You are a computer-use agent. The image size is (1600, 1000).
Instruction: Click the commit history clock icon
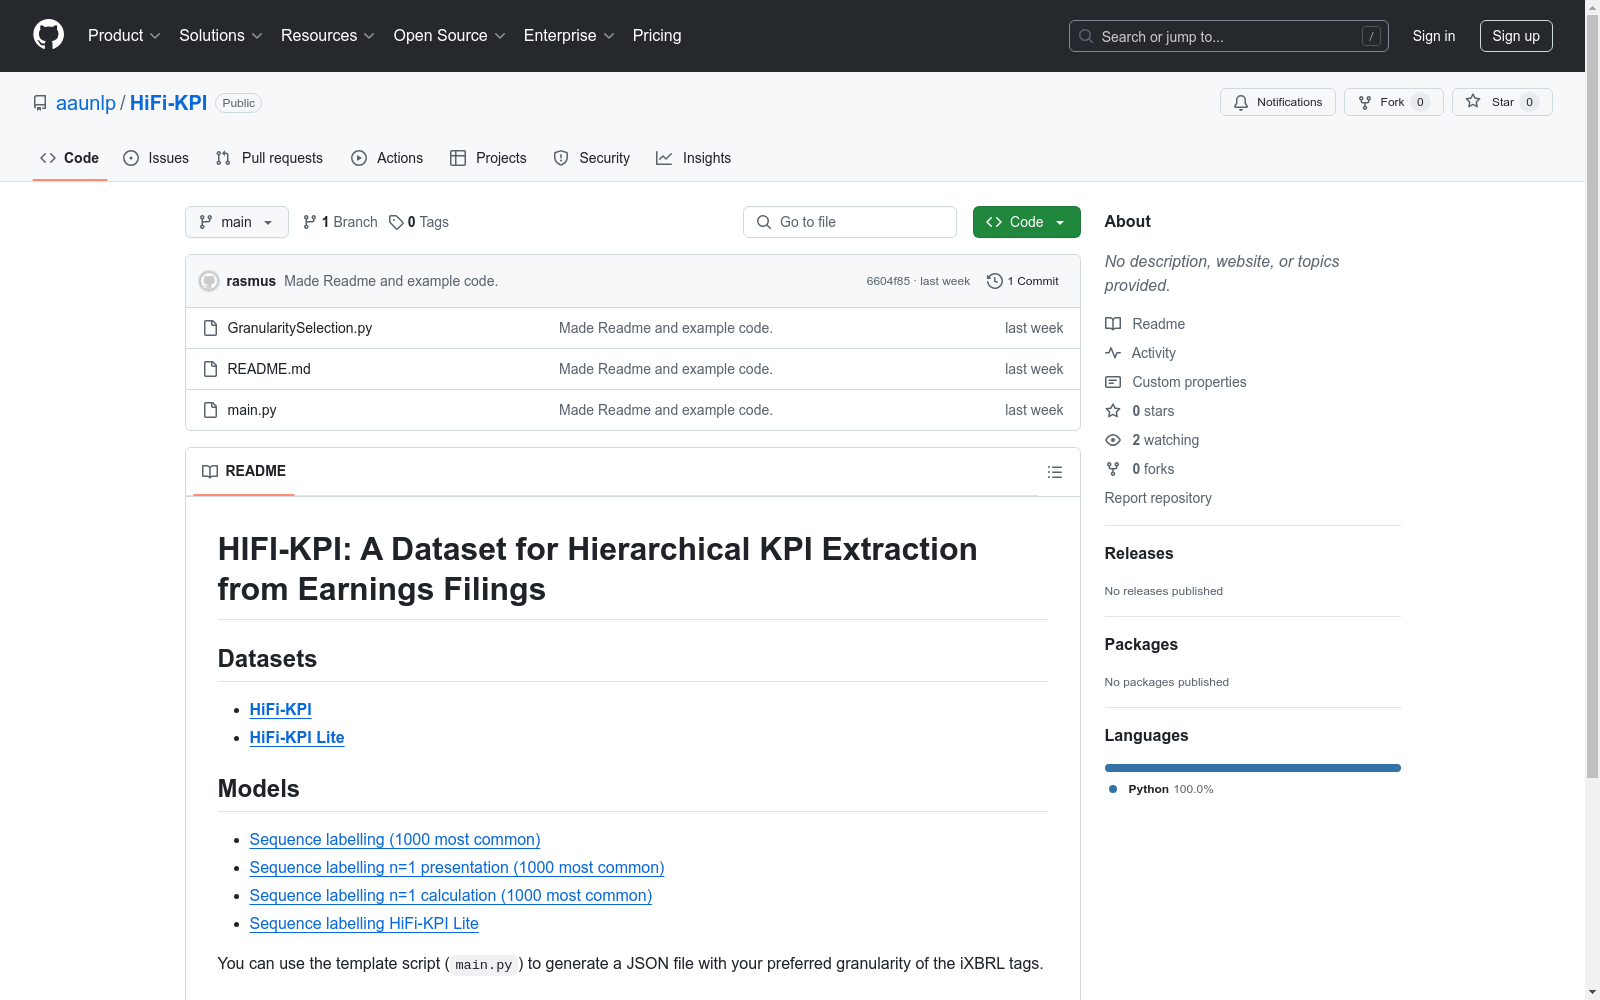[x=994, y=281]
